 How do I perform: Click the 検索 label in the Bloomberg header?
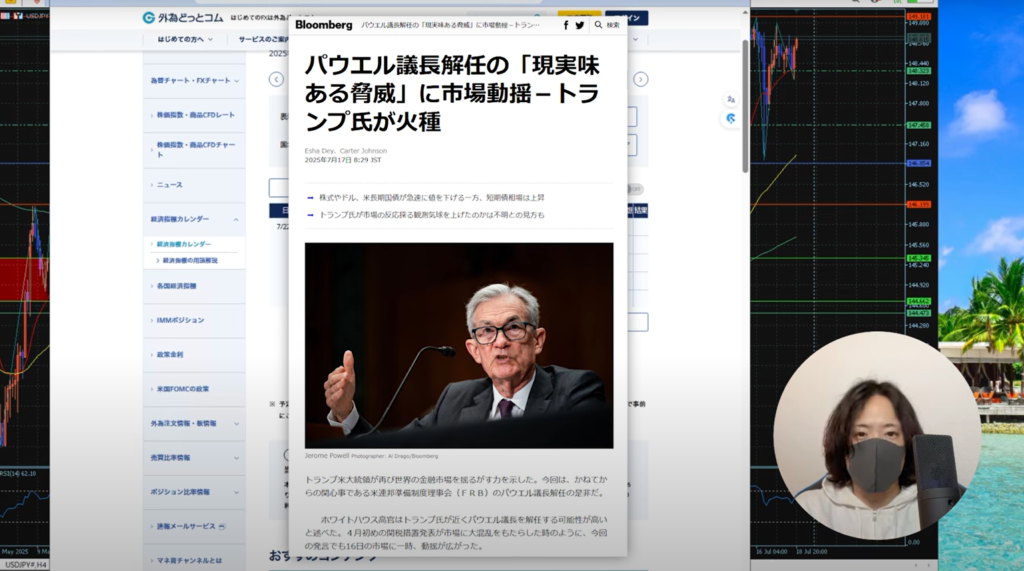pyautogui.click(x=613, y=25)
